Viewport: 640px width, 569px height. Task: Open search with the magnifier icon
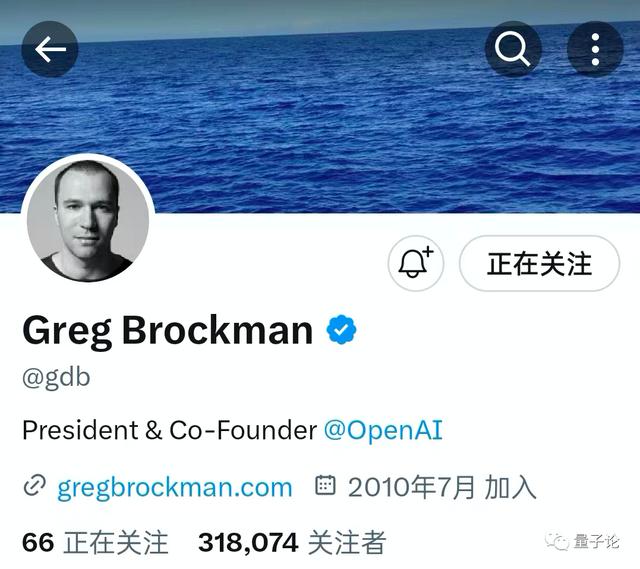[x=513, y=49]
